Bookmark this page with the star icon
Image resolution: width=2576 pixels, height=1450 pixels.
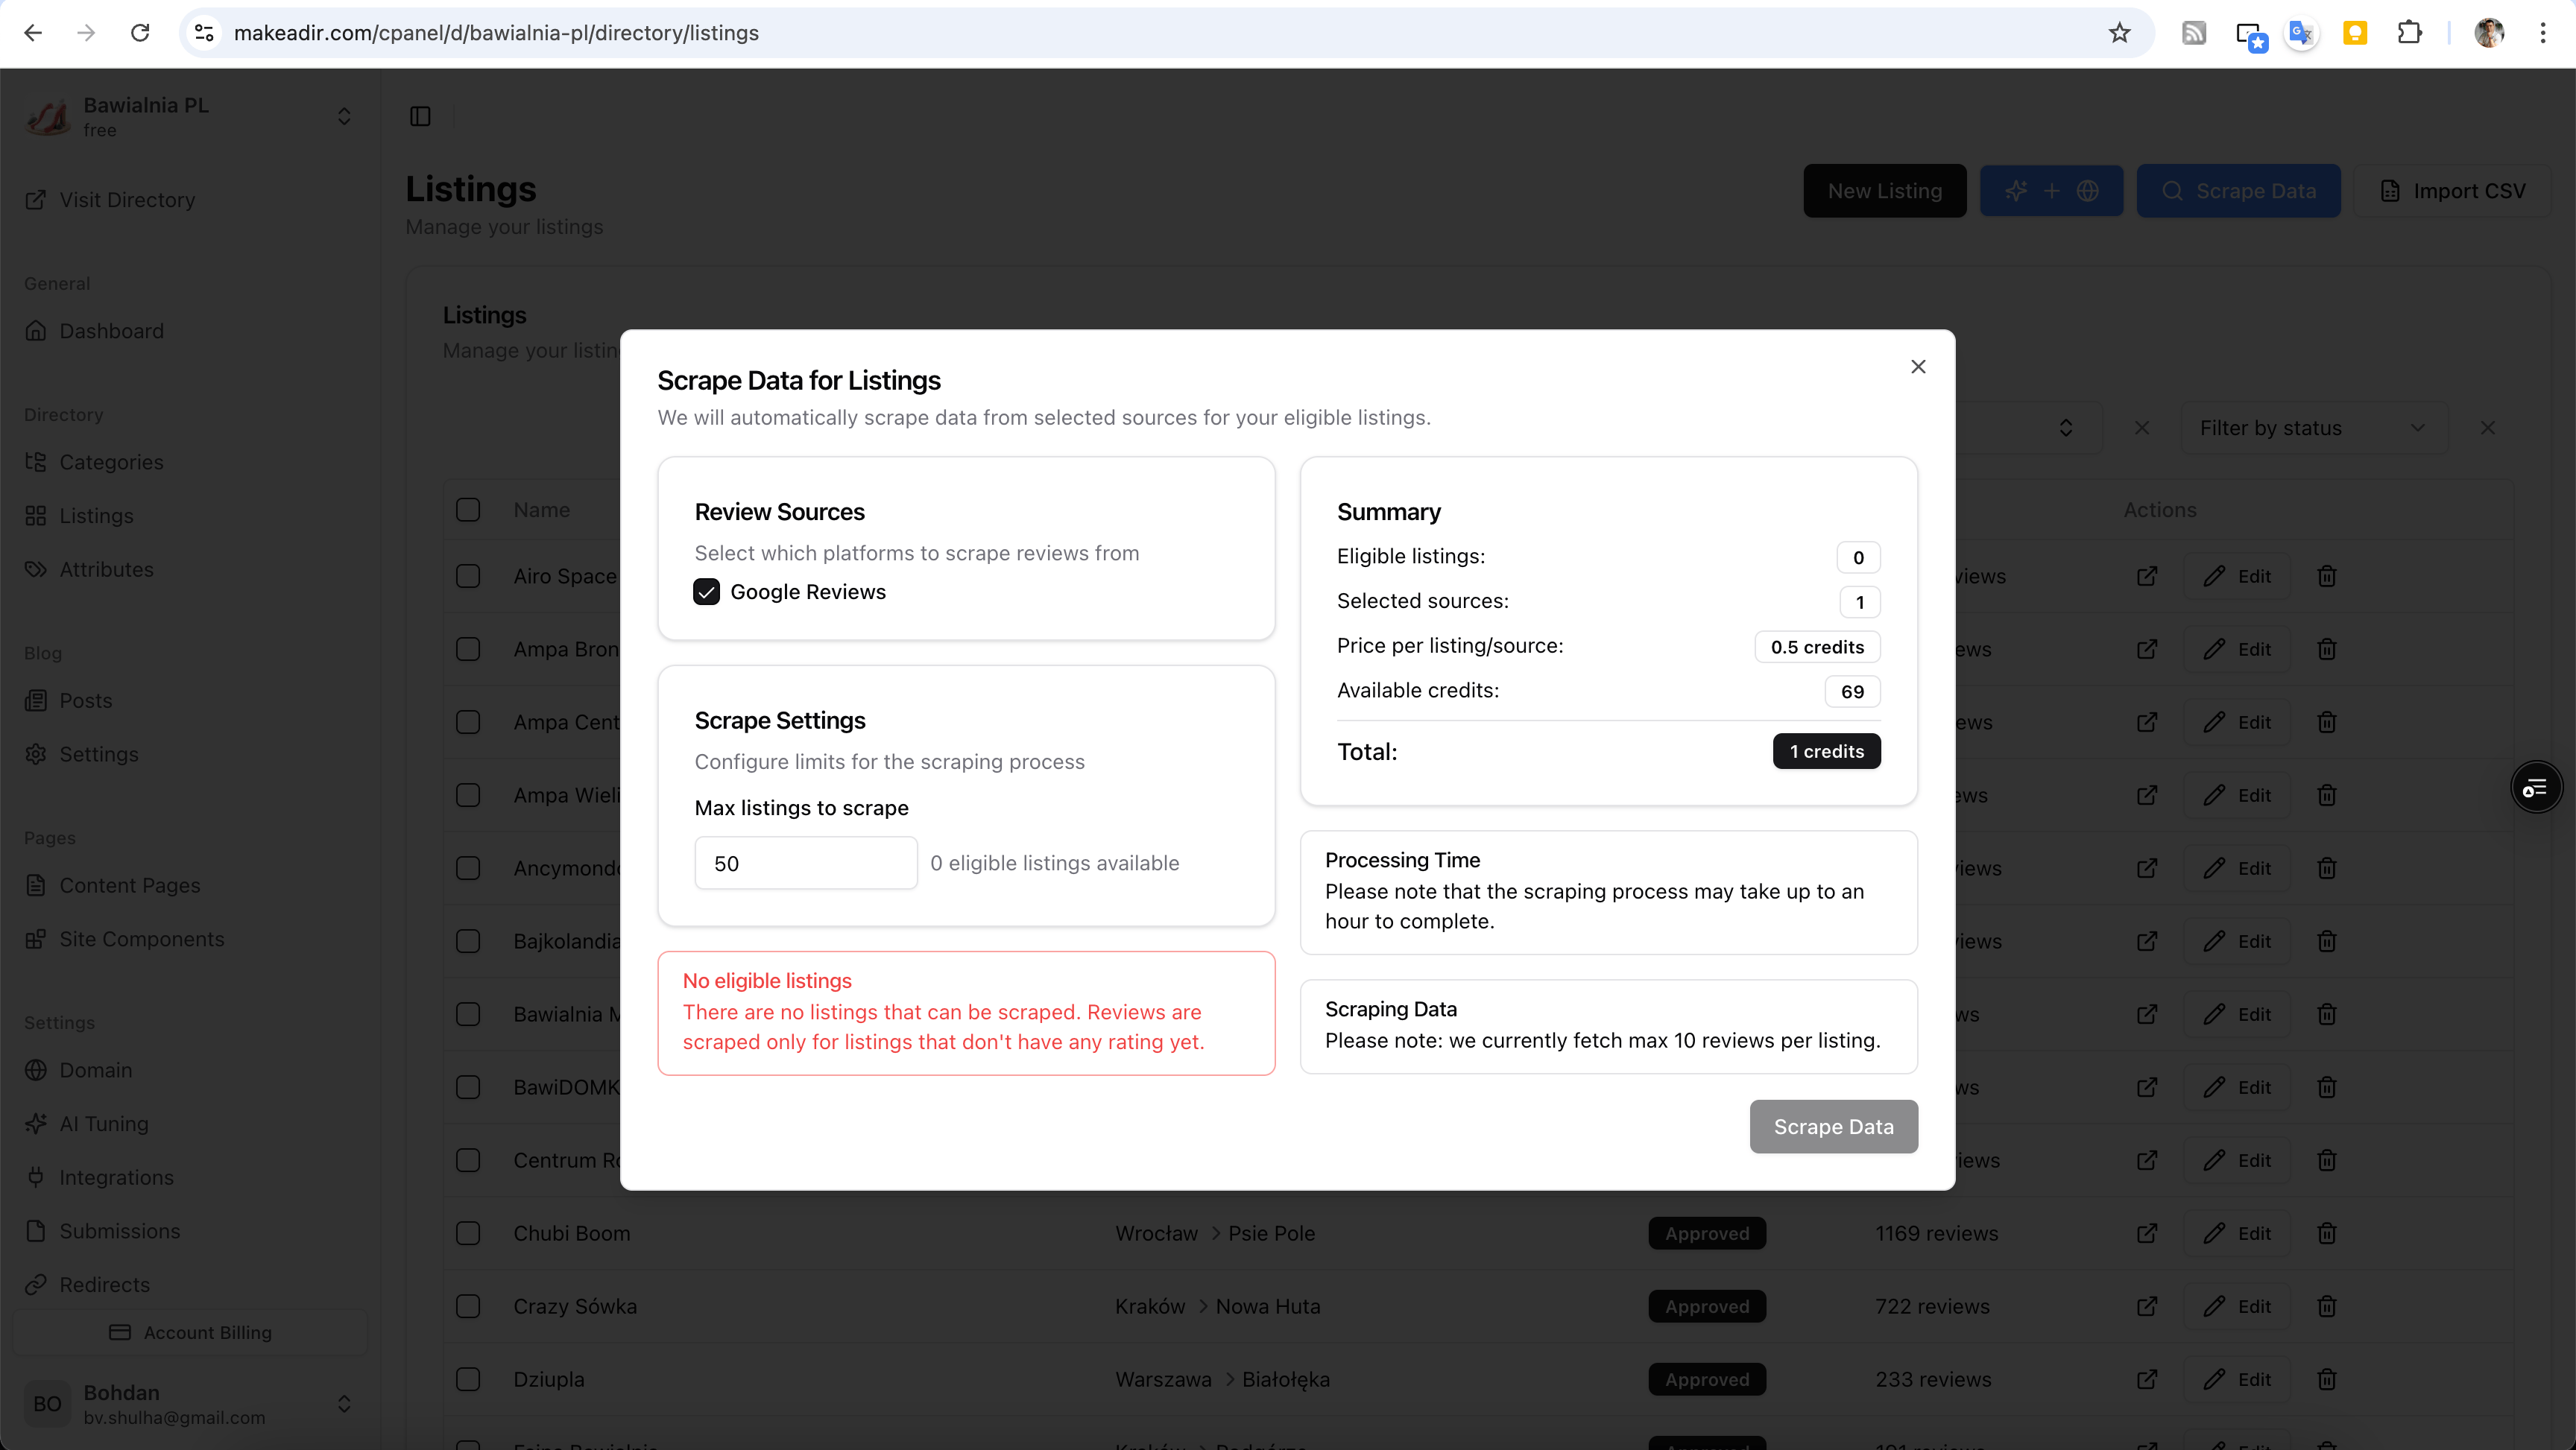(2119, 33)
